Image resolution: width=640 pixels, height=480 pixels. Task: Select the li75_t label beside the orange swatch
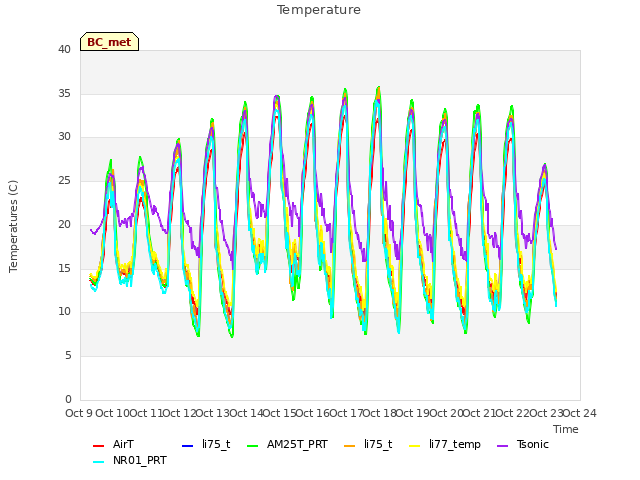(x=378, y=444)
